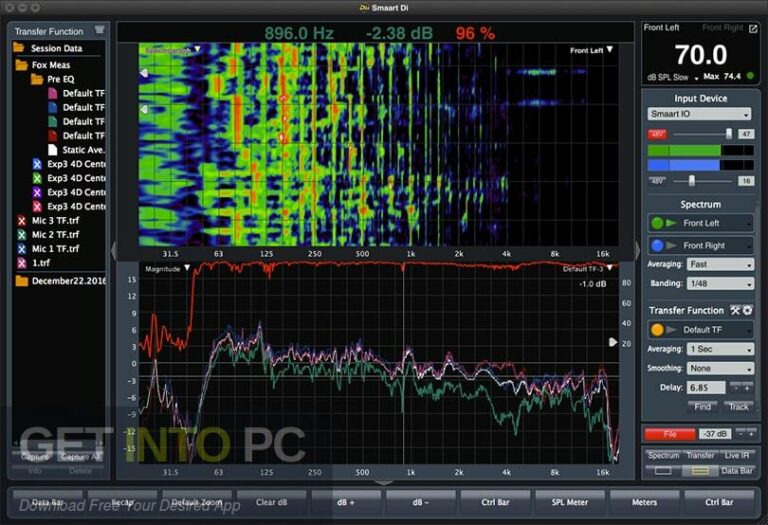This screenshot has width=768, height=525.
Task: Switch to Spectrum view
Action: tap(663, 455)
